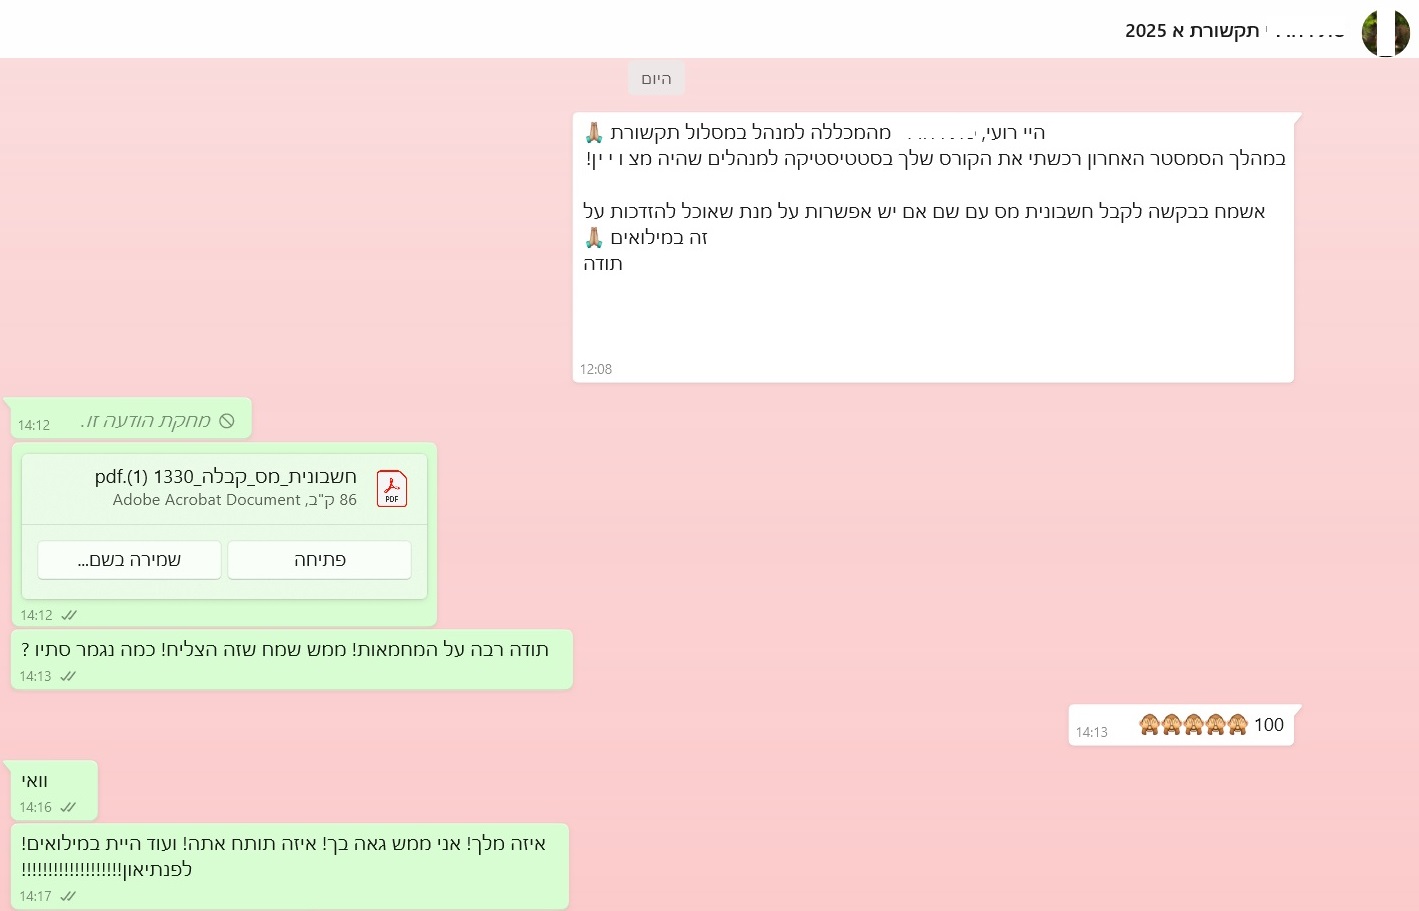1419x911 pixels.
Task: Click praying hands emoji ending first message line
Action: click(594, 133)
